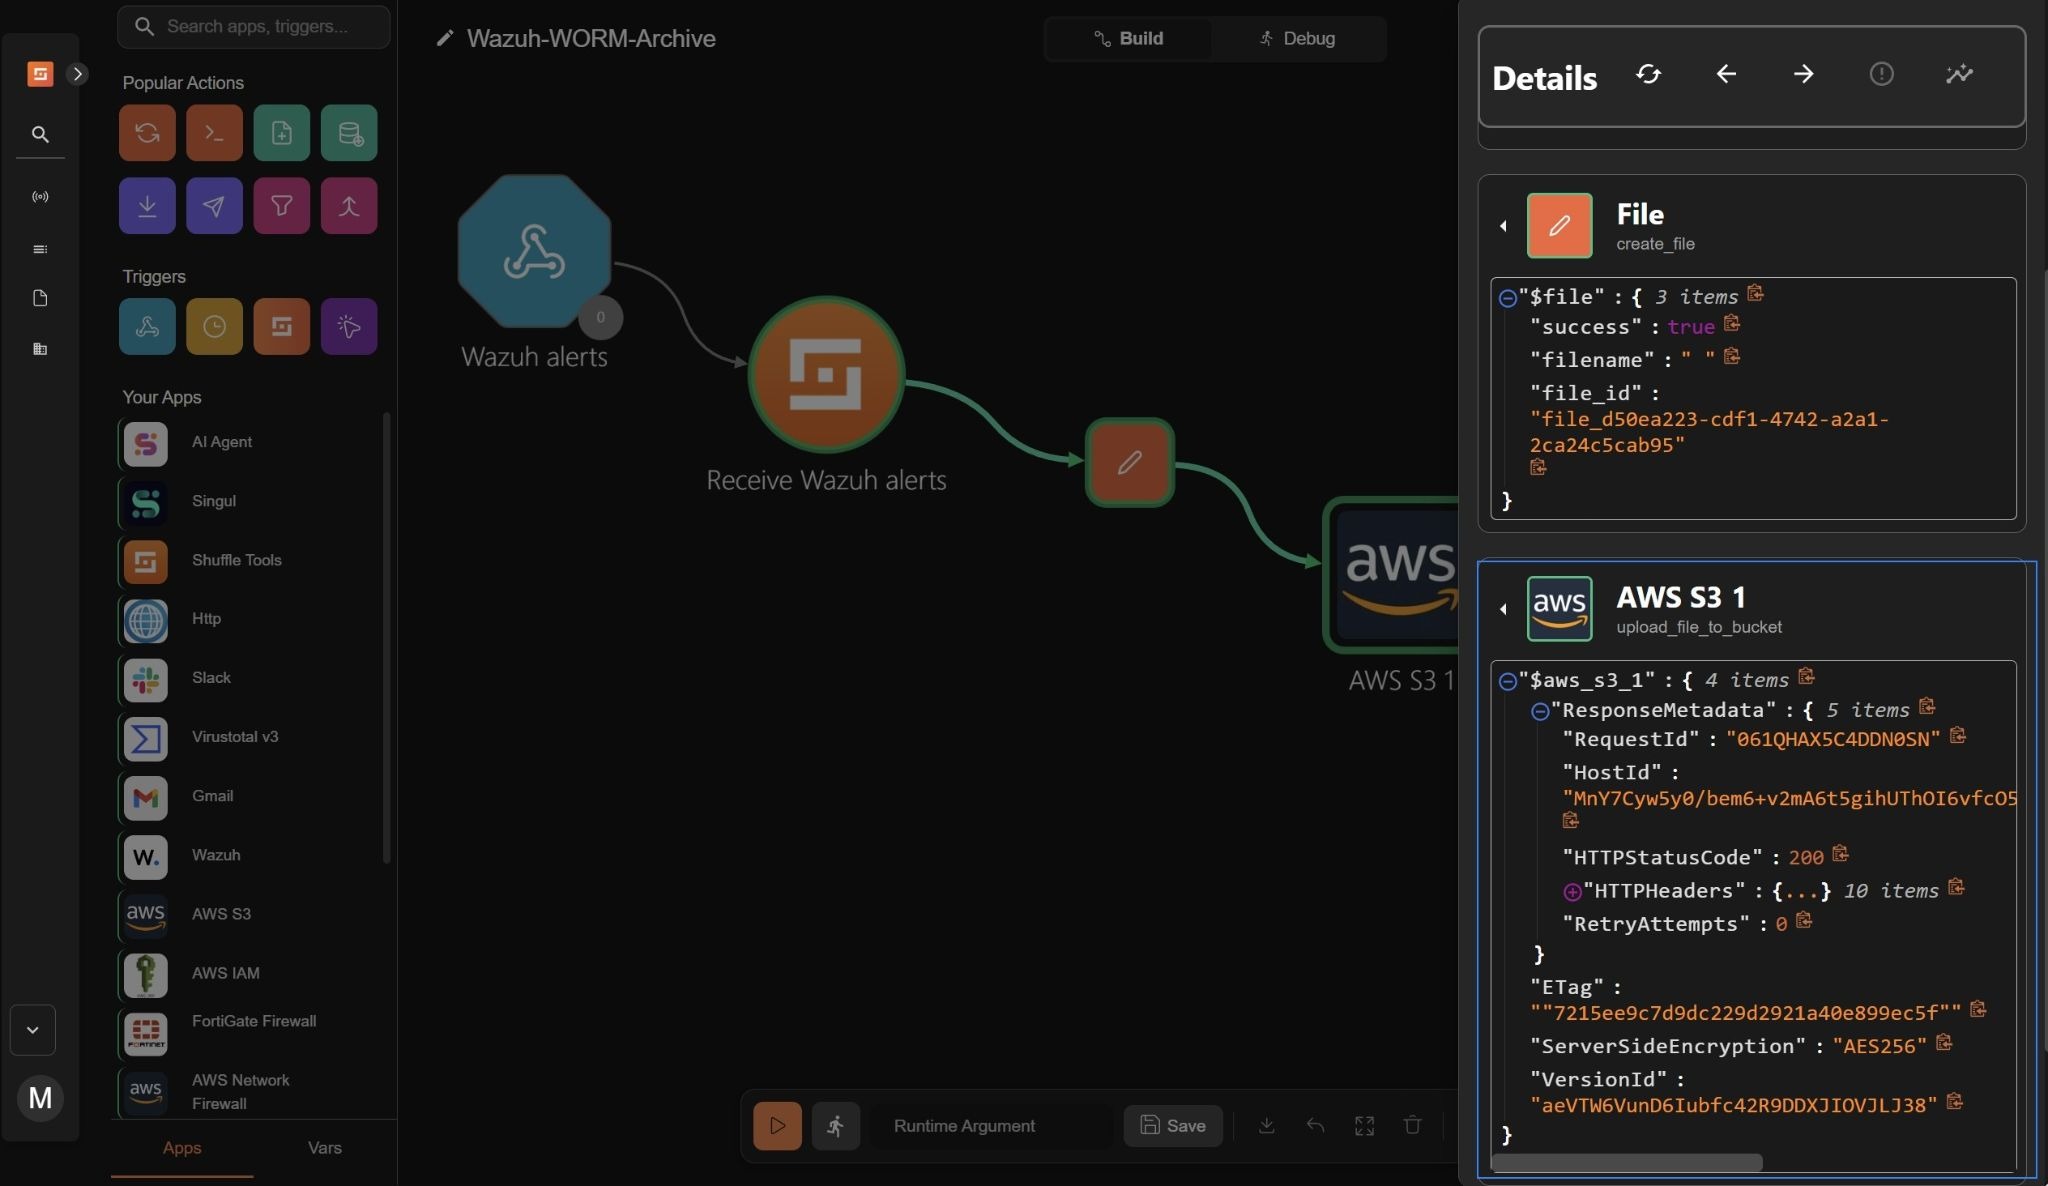
Task: Open the analytics chart icon in Details
Action: [x=1959, y=74]
